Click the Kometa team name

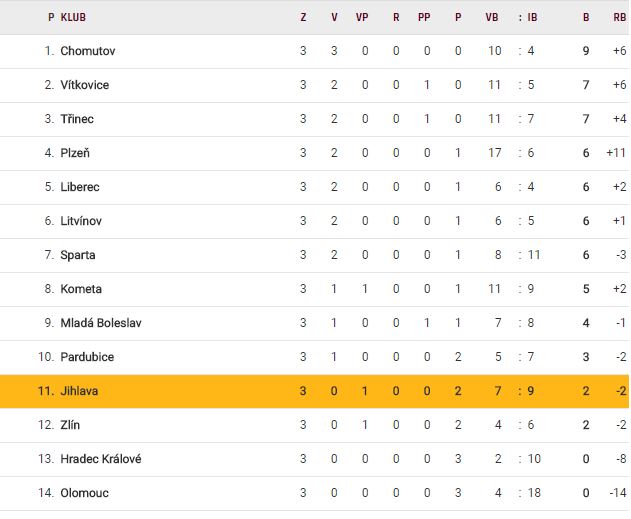coord(81,289)
